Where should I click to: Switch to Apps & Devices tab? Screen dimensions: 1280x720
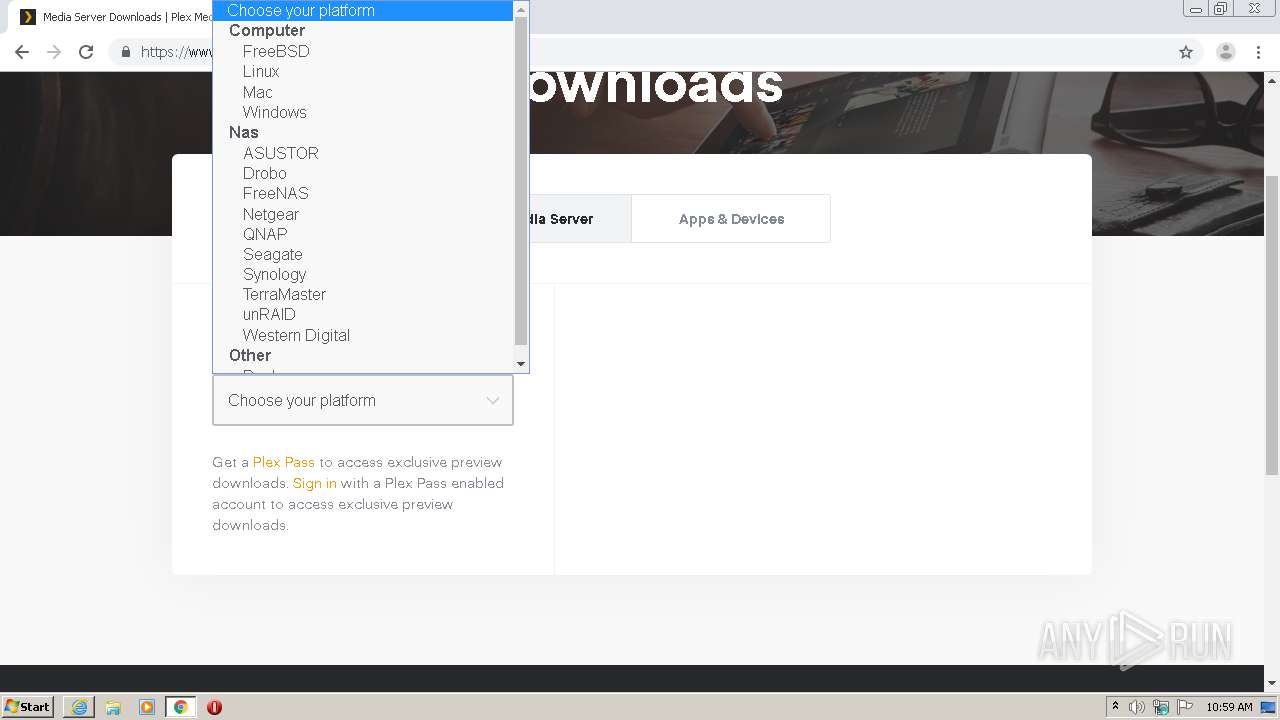coord(731,219)
